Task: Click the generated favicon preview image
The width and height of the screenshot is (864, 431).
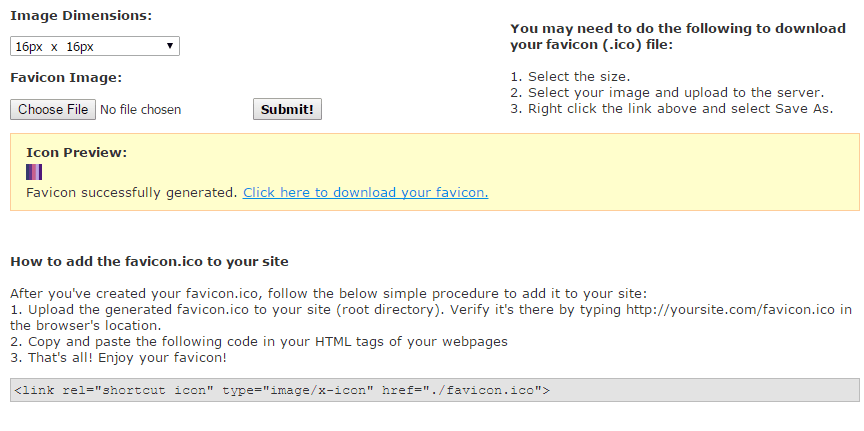Action: click(x=34, y=173)
